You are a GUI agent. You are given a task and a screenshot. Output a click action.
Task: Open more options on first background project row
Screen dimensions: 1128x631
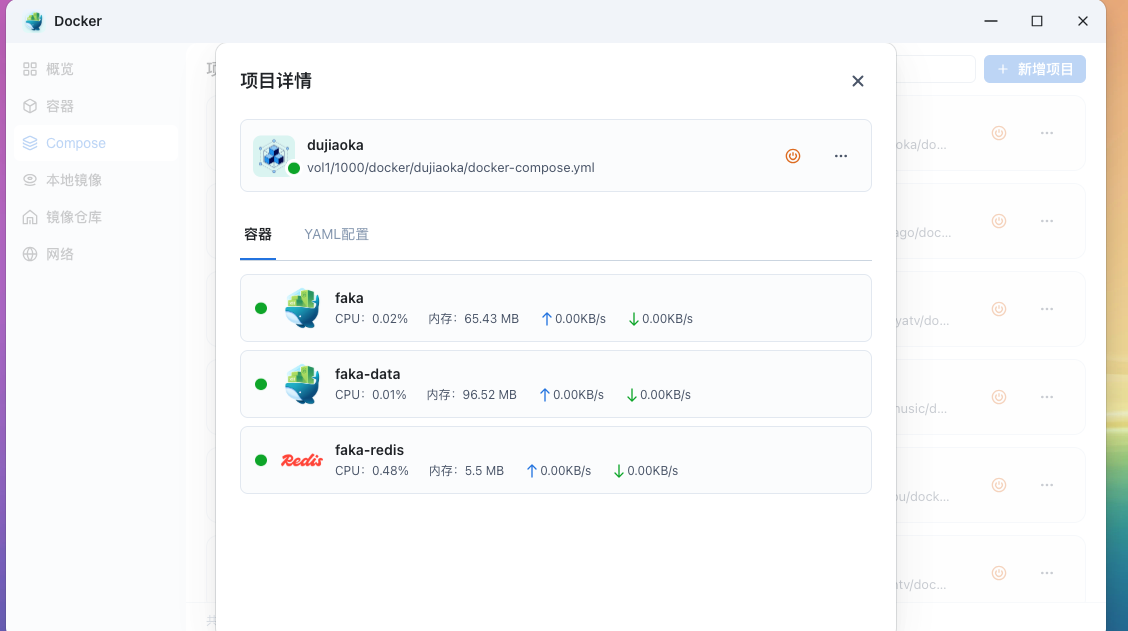1047,133
